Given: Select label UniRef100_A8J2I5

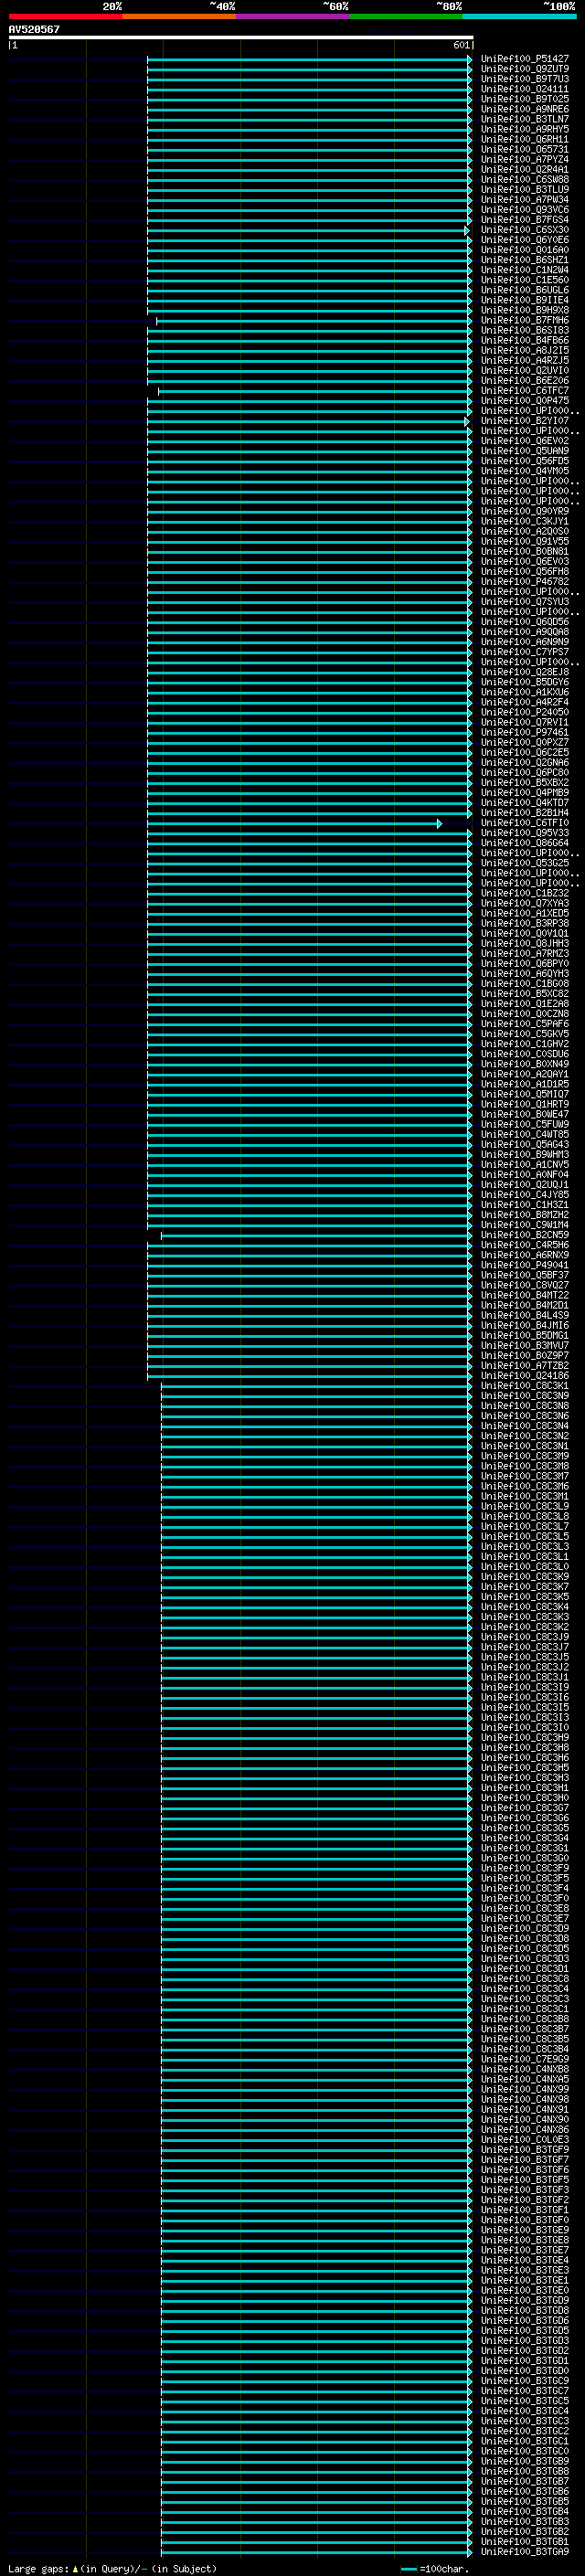Looking at the screenshot, I should [525, 350].
